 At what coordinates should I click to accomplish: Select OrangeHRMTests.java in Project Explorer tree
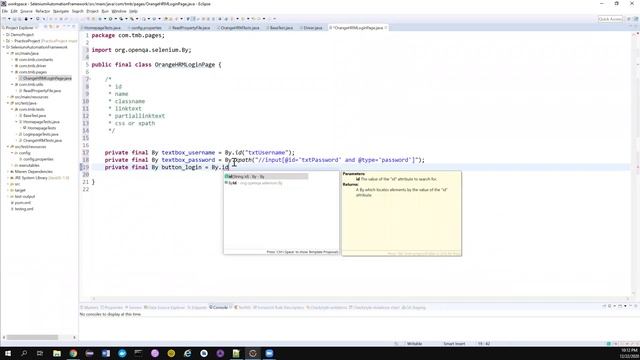[x=42, y=140]
